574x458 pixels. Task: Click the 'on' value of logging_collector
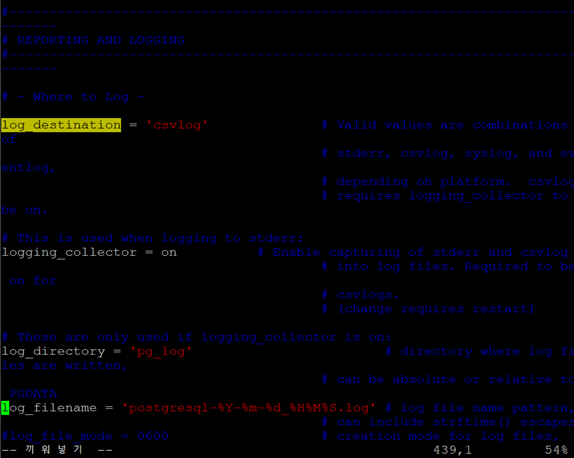coord(169,252)
